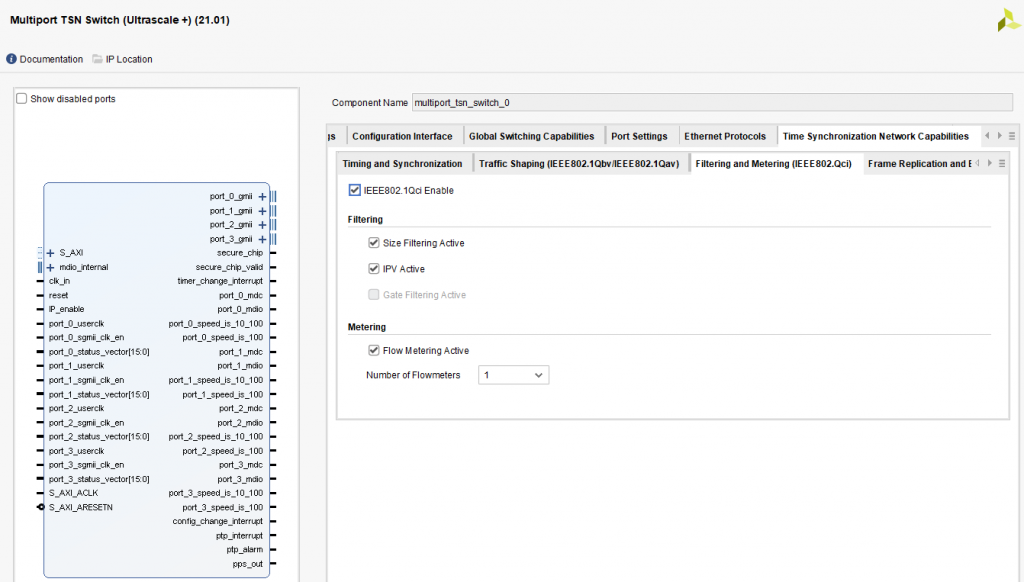
Task: Uncheck the IEEE802.1Qci Enable checkbox
Action: point(354,190)
